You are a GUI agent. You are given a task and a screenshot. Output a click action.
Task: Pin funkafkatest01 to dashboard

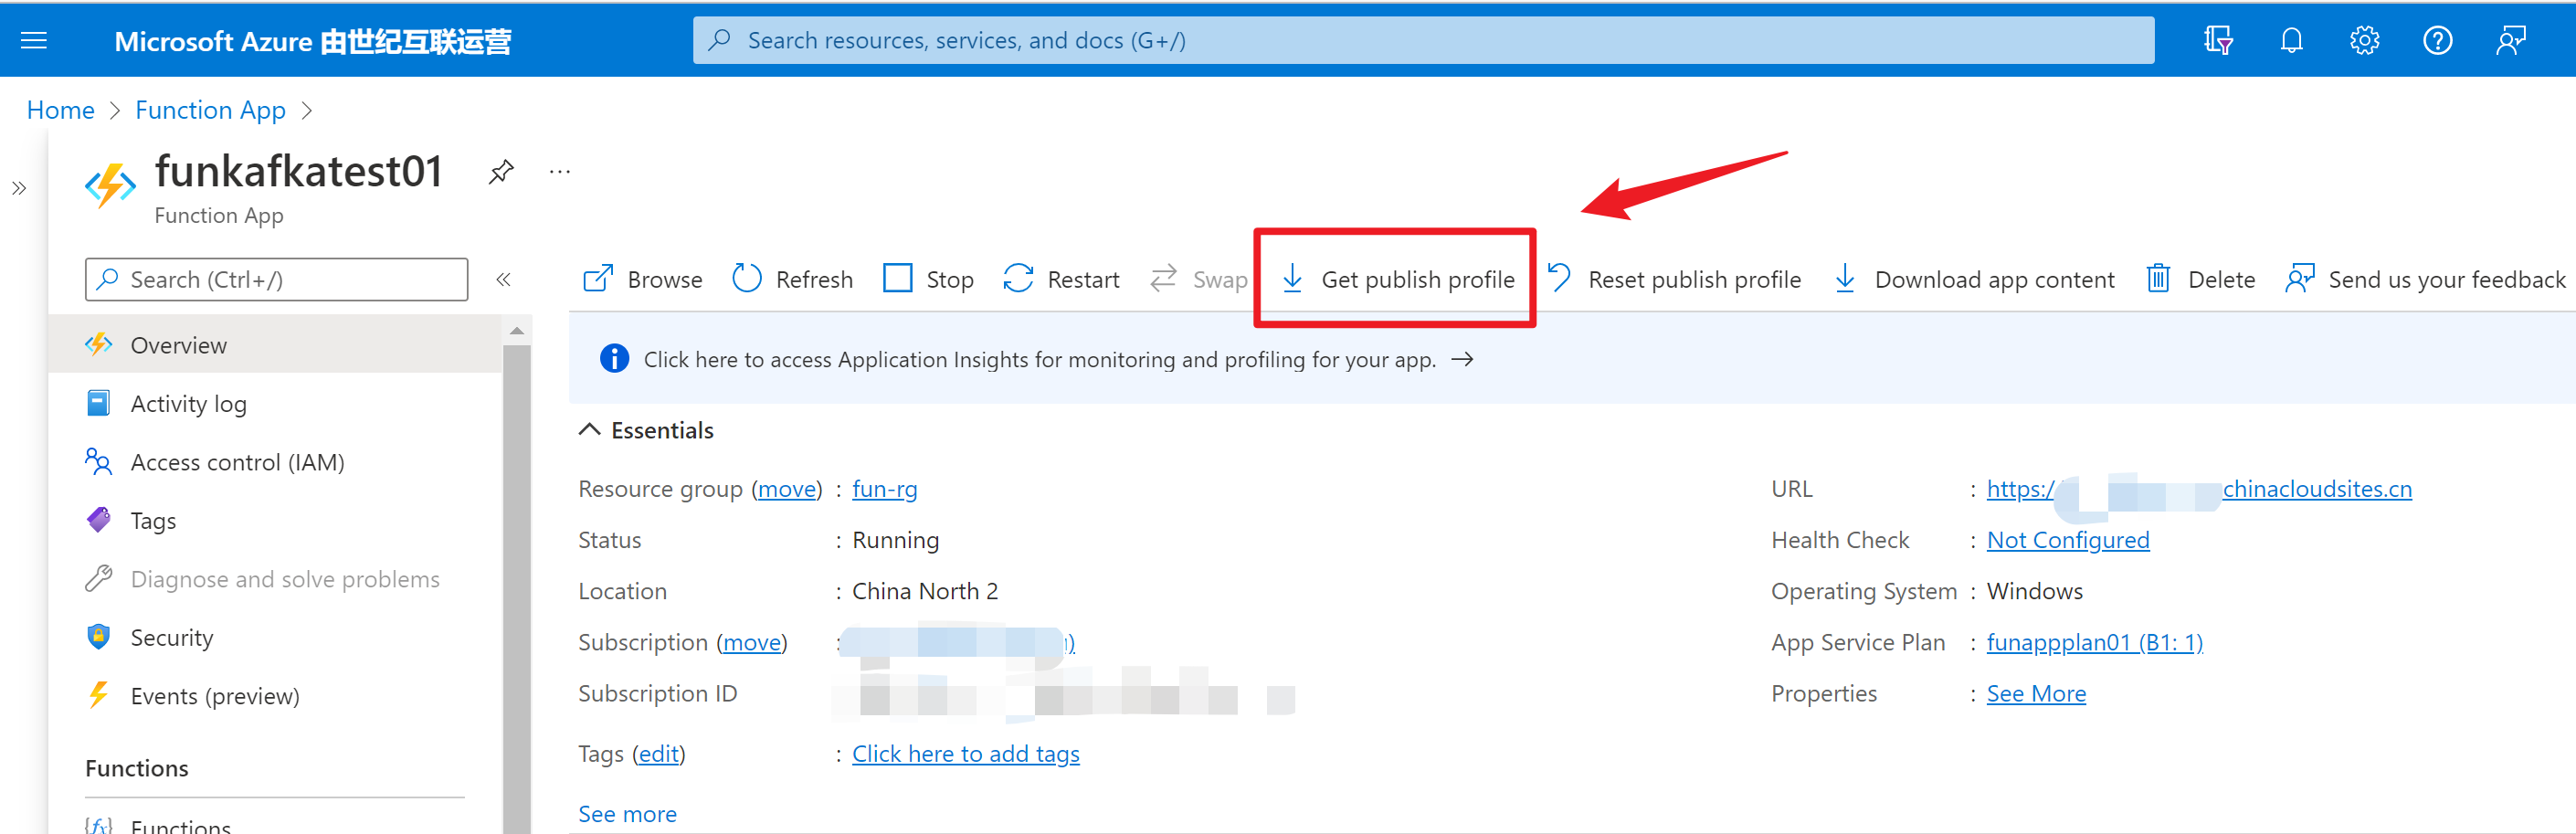click(x=501, y=172)
